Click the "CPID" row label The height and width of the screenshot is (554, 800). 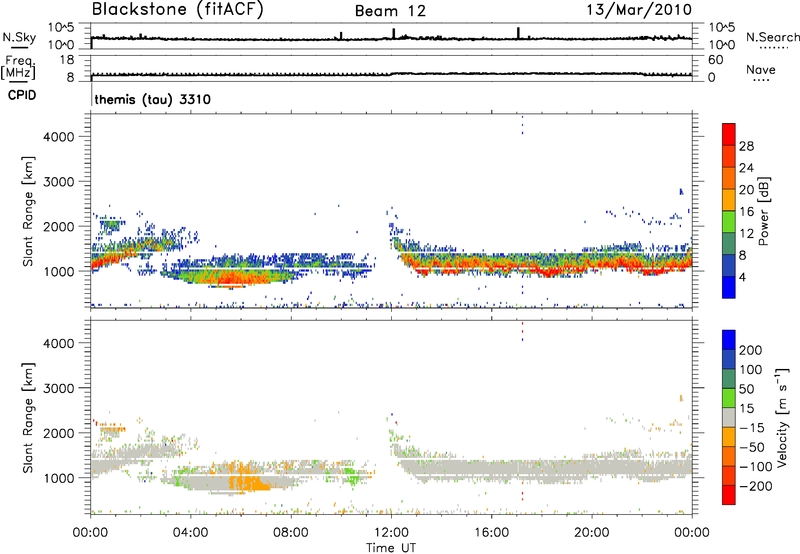pos(22,95)
